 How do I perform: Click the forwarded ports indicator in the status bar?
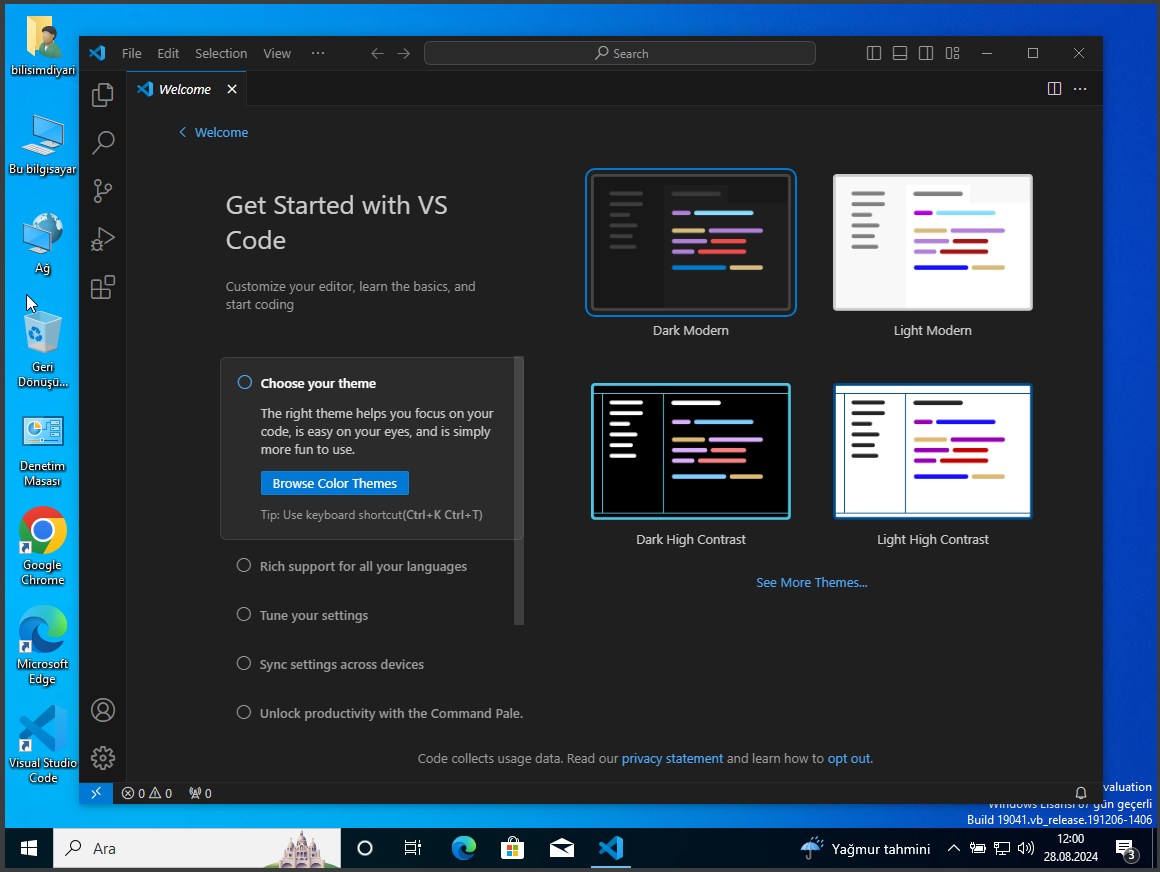point(200,793)
